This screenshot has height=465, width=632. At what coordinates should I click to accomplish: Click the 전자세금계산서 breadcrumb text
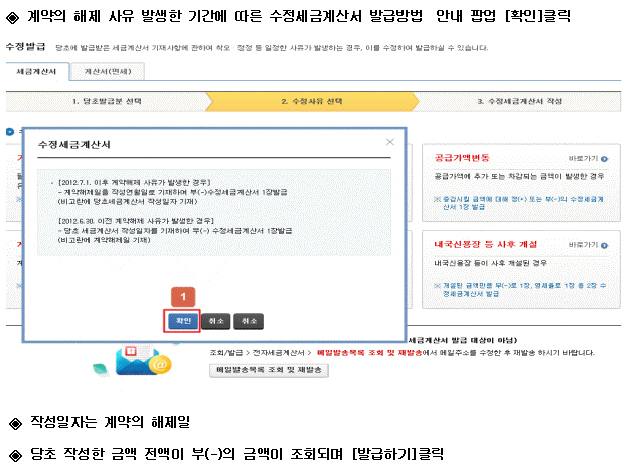tap(278, 353)
